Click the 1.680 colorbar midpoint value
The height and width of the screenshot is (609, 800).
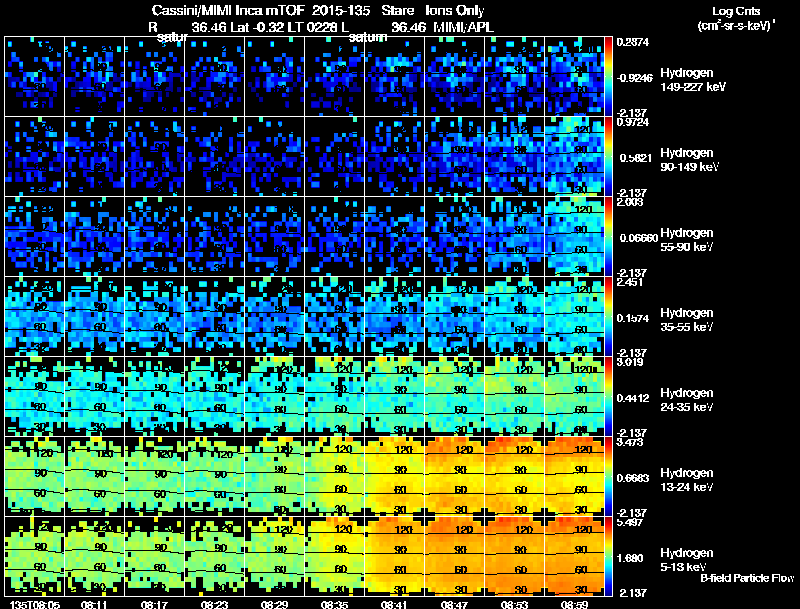pyautogui.click(x=630, y=559)
